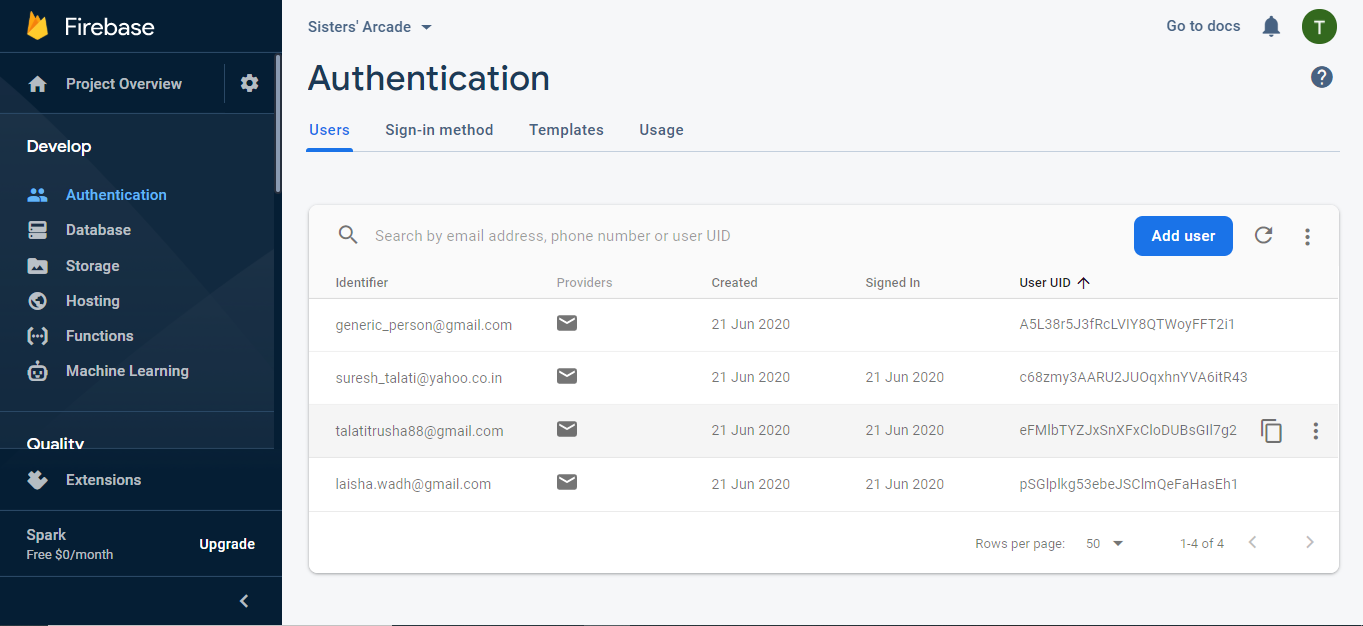1363x626 pixels.
Task: Select suresh_talati@yahoo.co.in identifier
Action: coord(419,378)
